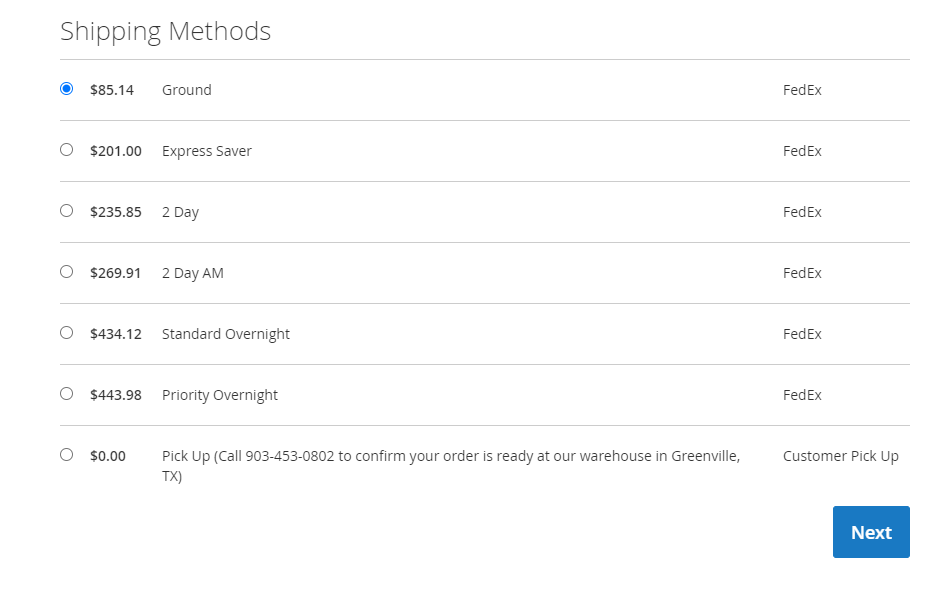Click the 2 Day AM method label
The image size is (945, 598).
(192, 272)
